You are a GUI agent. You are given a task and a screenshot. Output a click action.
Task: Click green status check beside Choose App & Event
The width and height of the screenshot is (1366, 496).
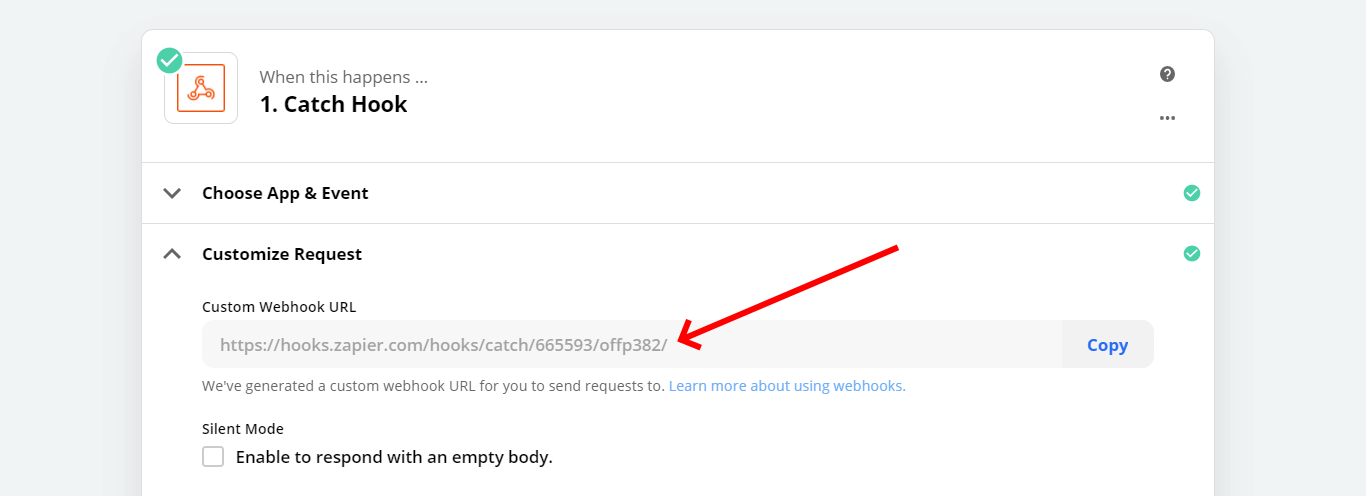[x=1191, y=193]
